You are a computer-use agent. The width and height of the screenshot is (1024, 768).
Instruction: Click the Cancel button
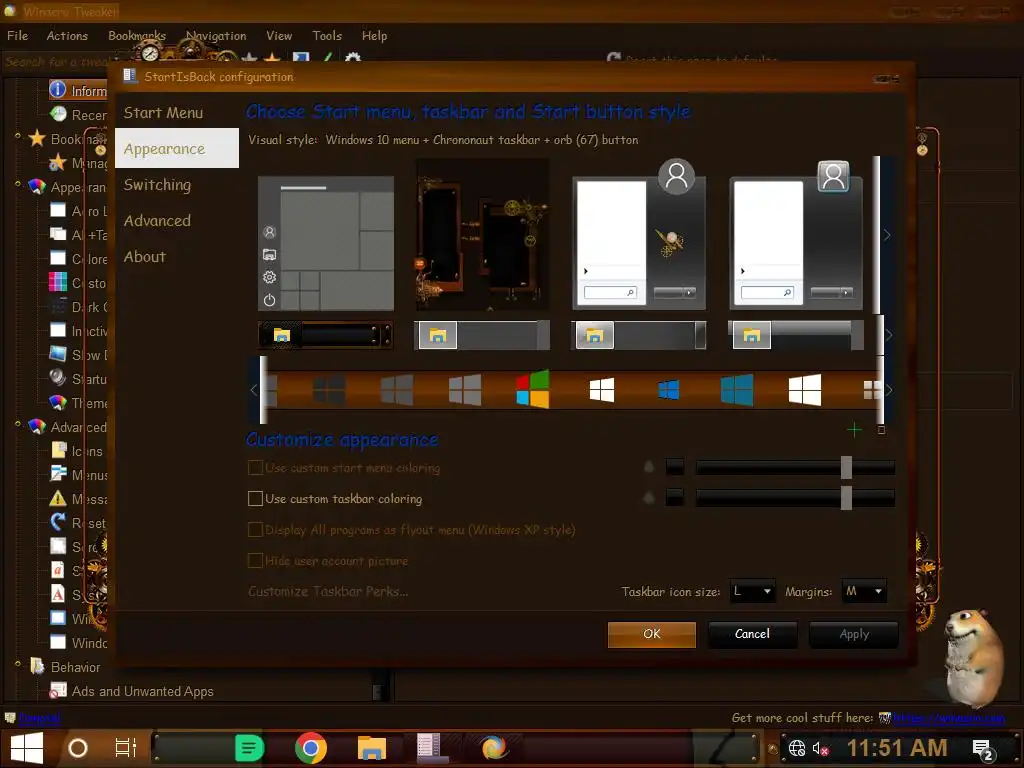[752, 634]
